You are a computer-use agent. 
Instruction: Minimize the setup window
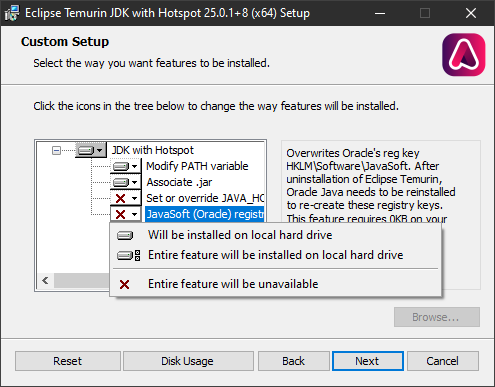(x=380, y=13)
